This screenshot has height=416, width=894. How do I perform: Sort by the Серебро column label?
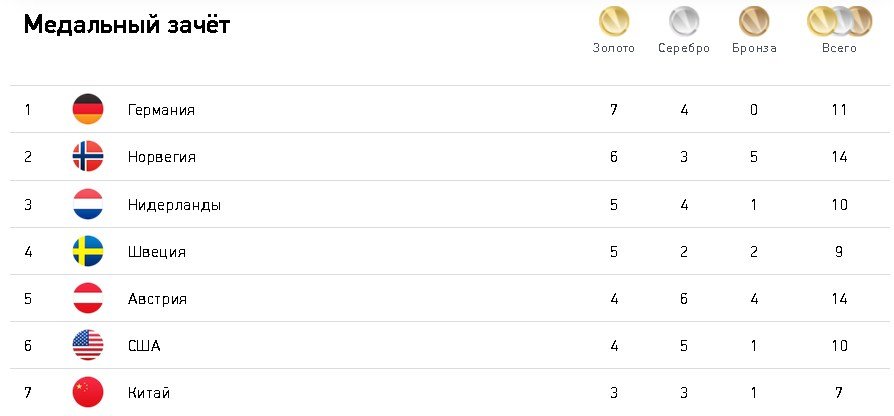(684, 48)
